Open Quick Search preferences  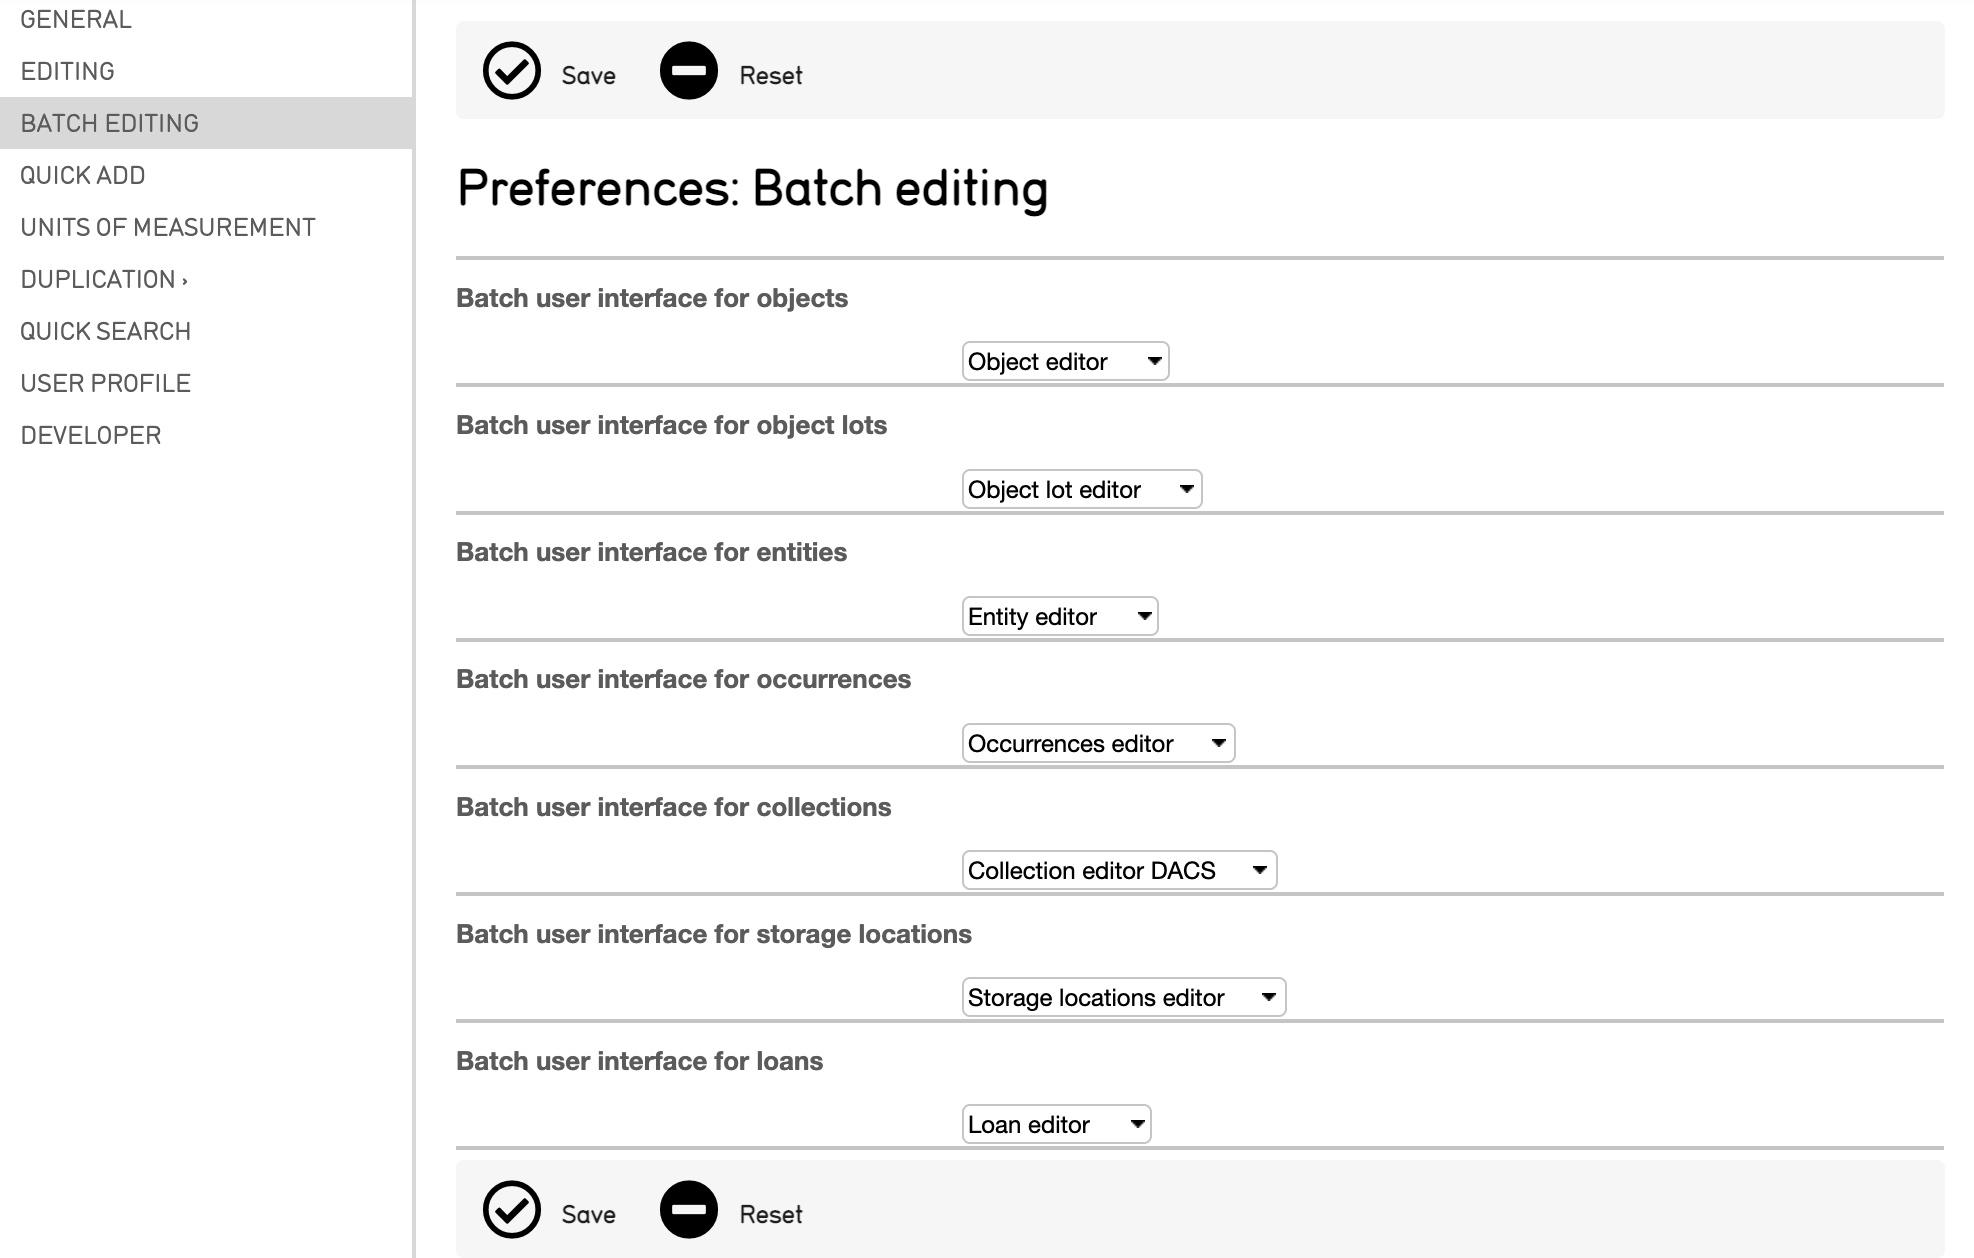pyautogui.click(x=106, y=331)
